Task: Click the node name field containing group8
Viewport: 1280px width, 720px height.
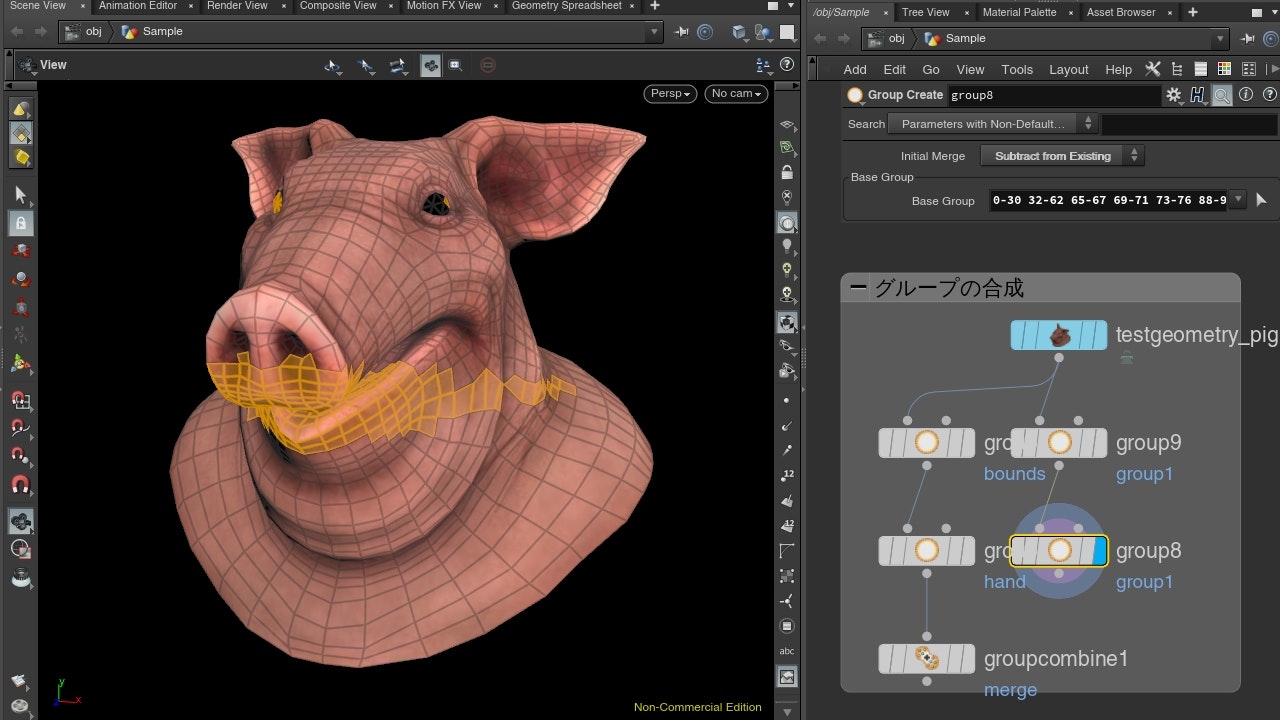Action: click(1050, 95)
